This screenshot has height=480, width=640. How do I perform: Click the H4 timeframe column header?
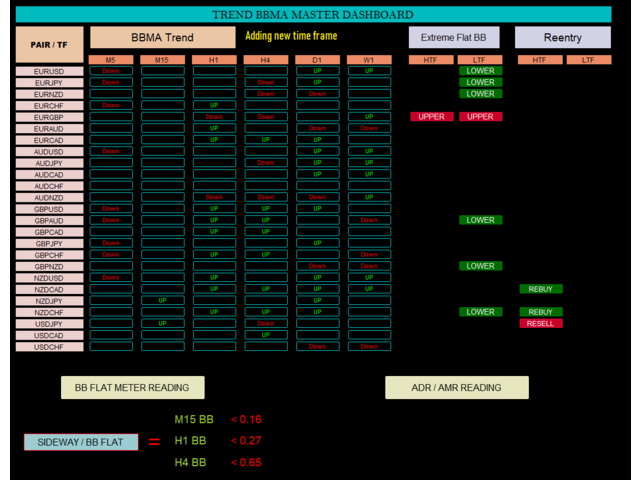coord(266,61)
